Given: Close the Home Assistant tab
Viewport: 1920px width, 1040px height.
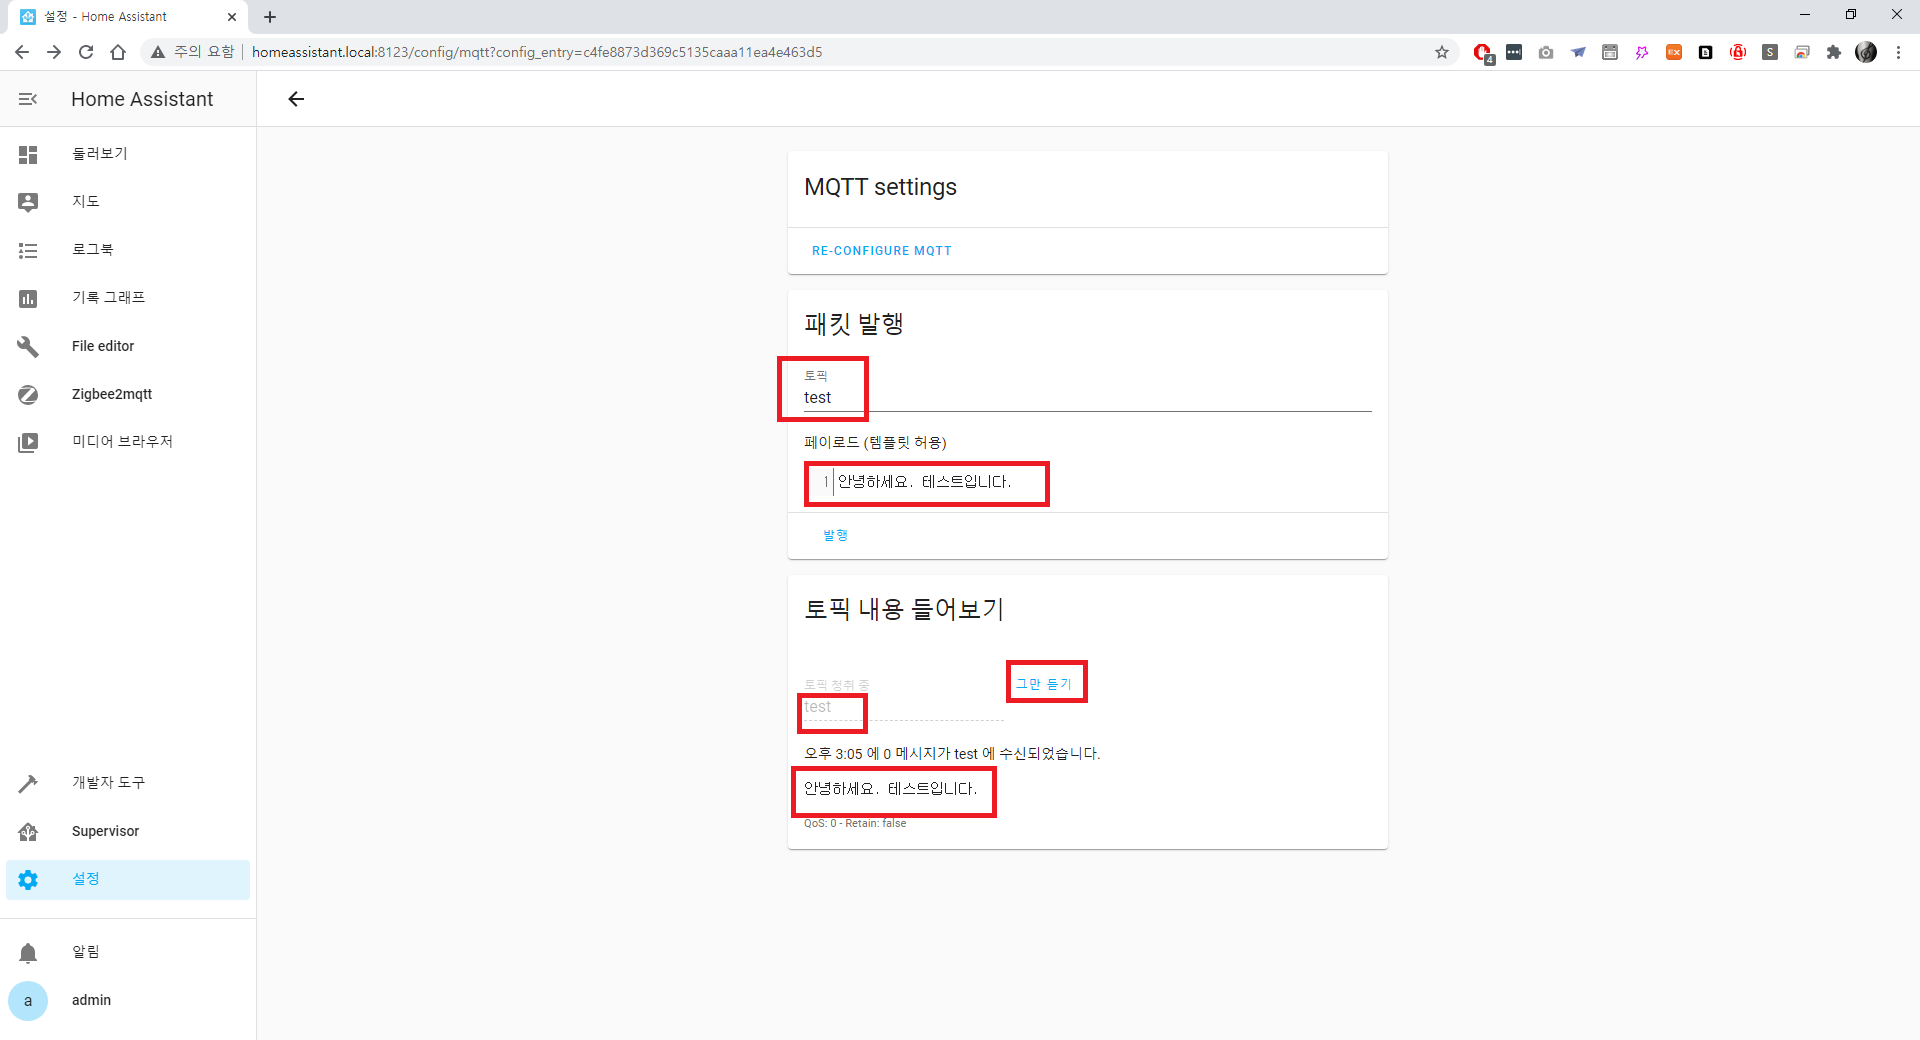Looking at the screenshot, I should pyautogui.click(x=232, y=17).
